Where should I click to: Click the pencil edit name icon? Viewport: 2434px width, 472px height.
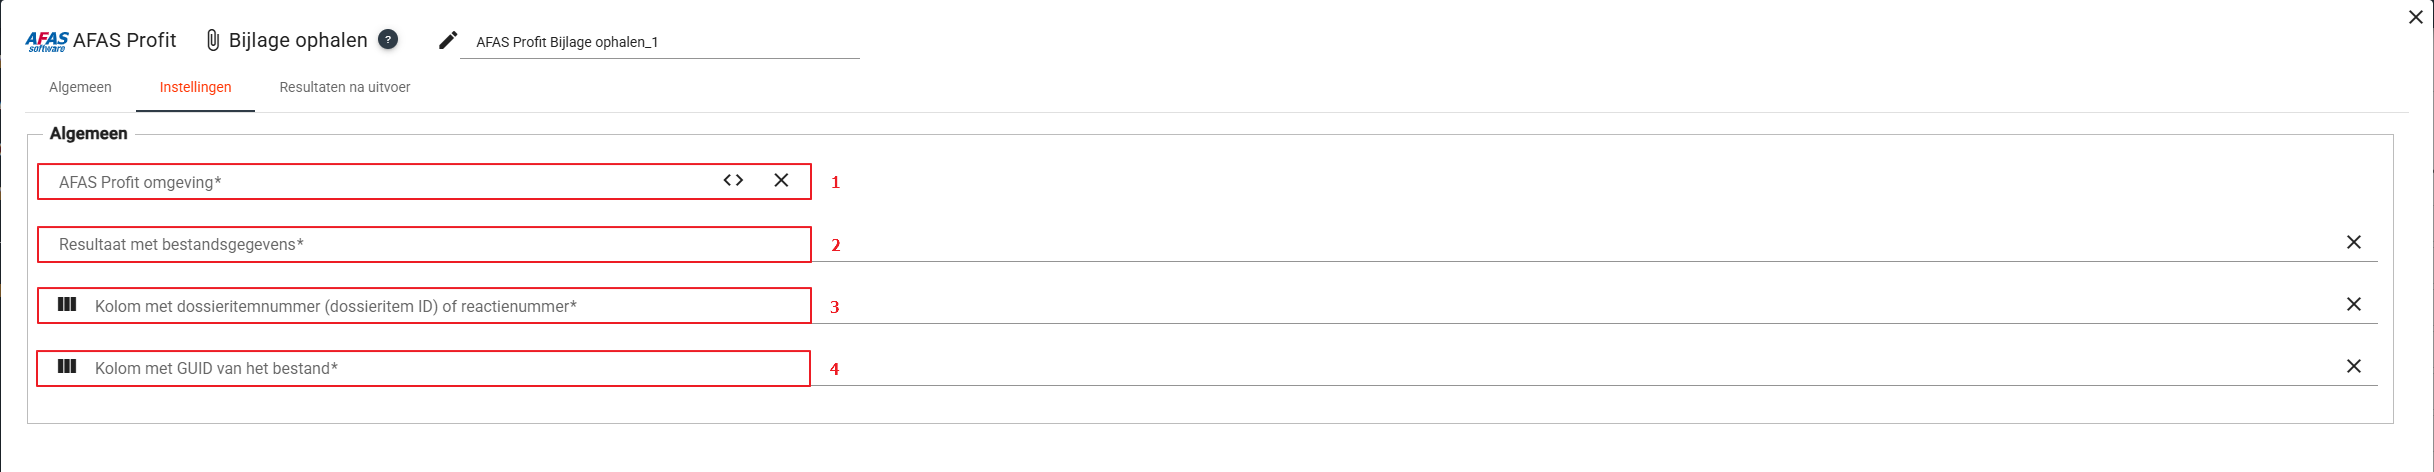[x=448, y=40]
